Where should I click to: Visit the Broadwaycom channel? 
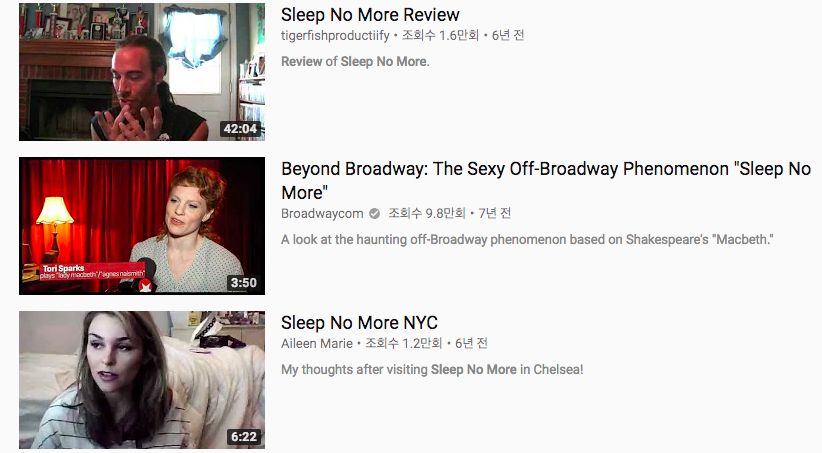pyautogui.click(x=322, y=213)
